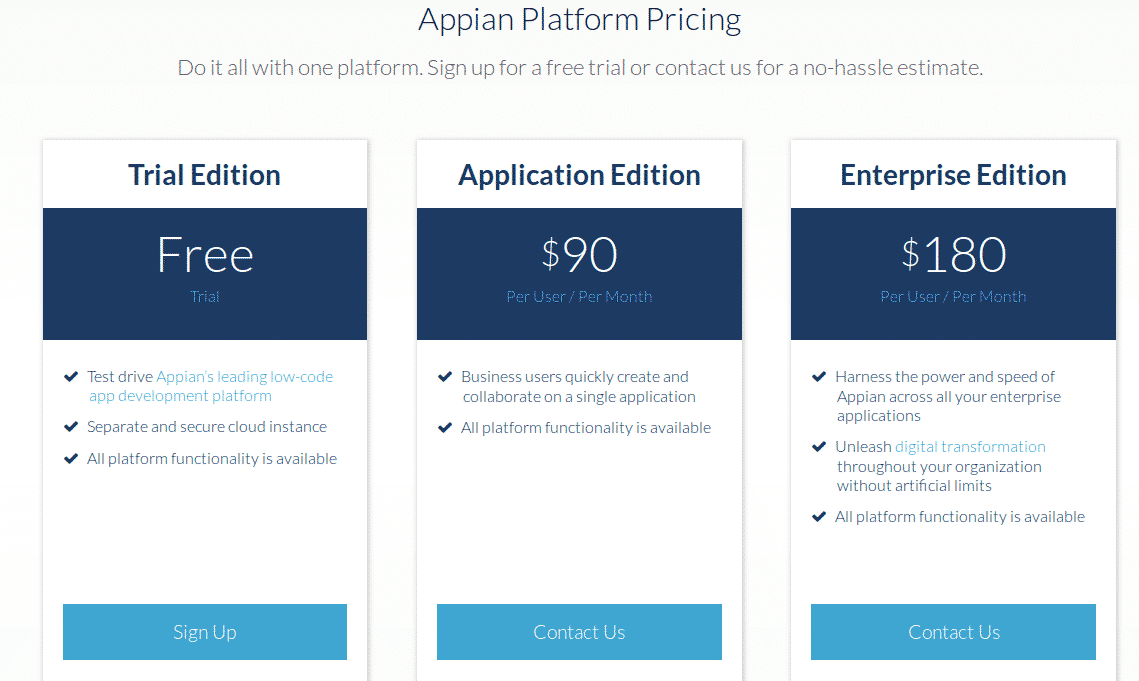Click checkmark beside Trial 'All platform functionality'
1139x681 pixels.
tap(71, 459)
